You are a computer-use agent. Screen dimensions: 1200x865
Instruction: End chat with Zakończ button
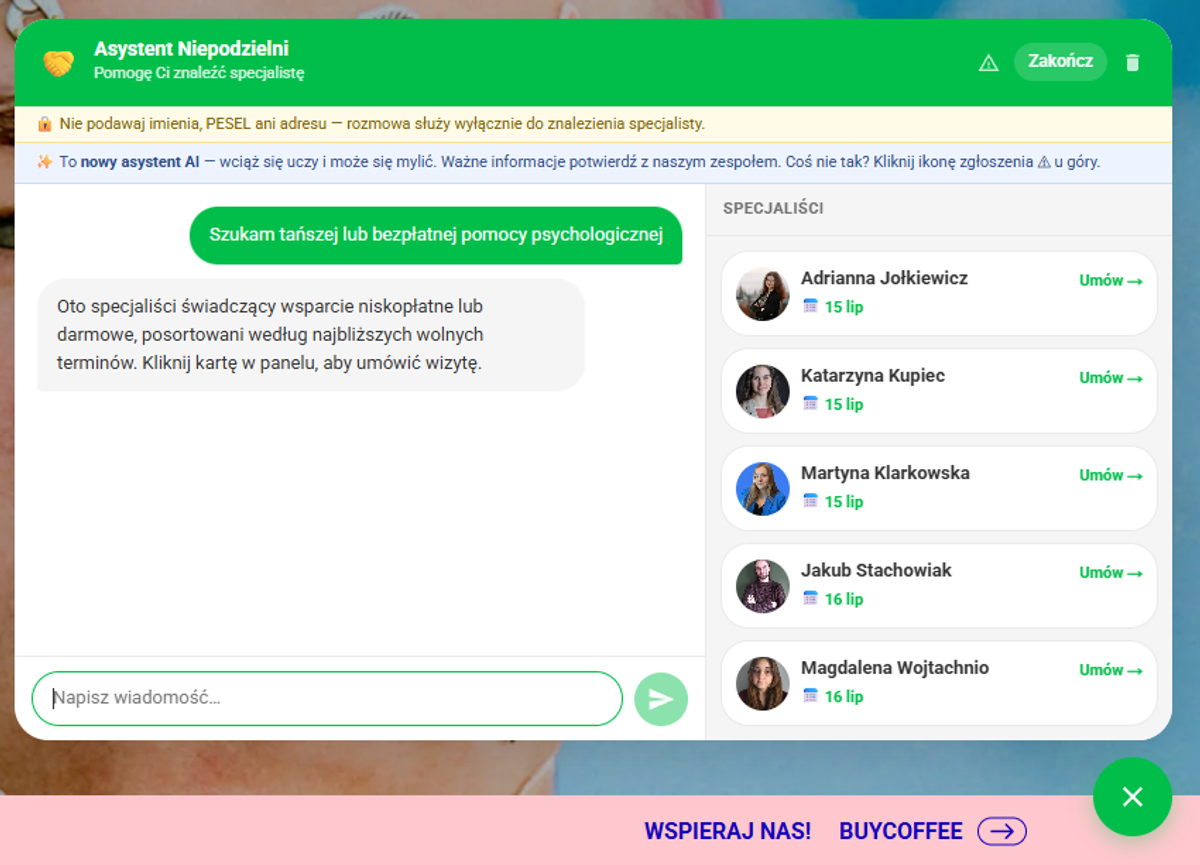coord(1060,61)
